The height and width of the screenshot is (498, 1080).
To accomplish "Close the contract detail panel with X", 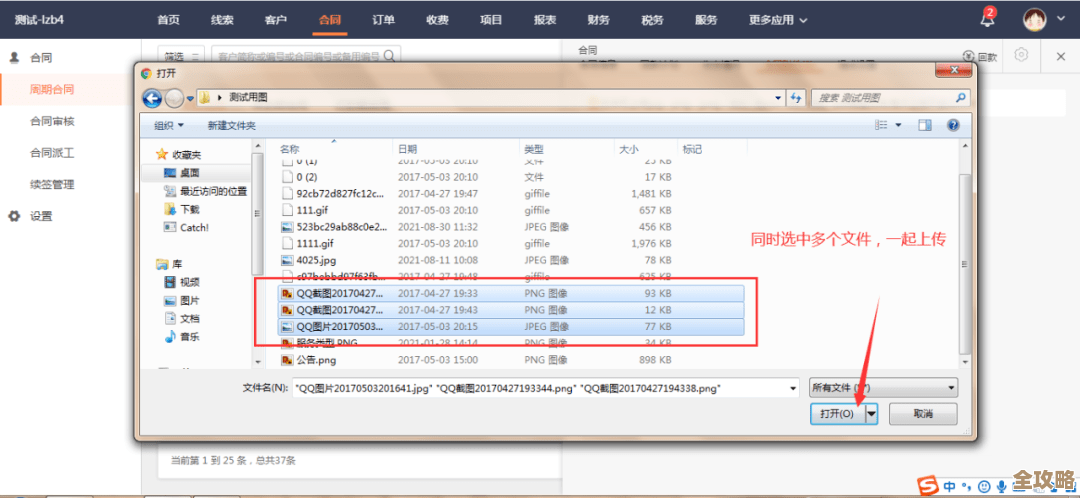I will pos(1061,56).
